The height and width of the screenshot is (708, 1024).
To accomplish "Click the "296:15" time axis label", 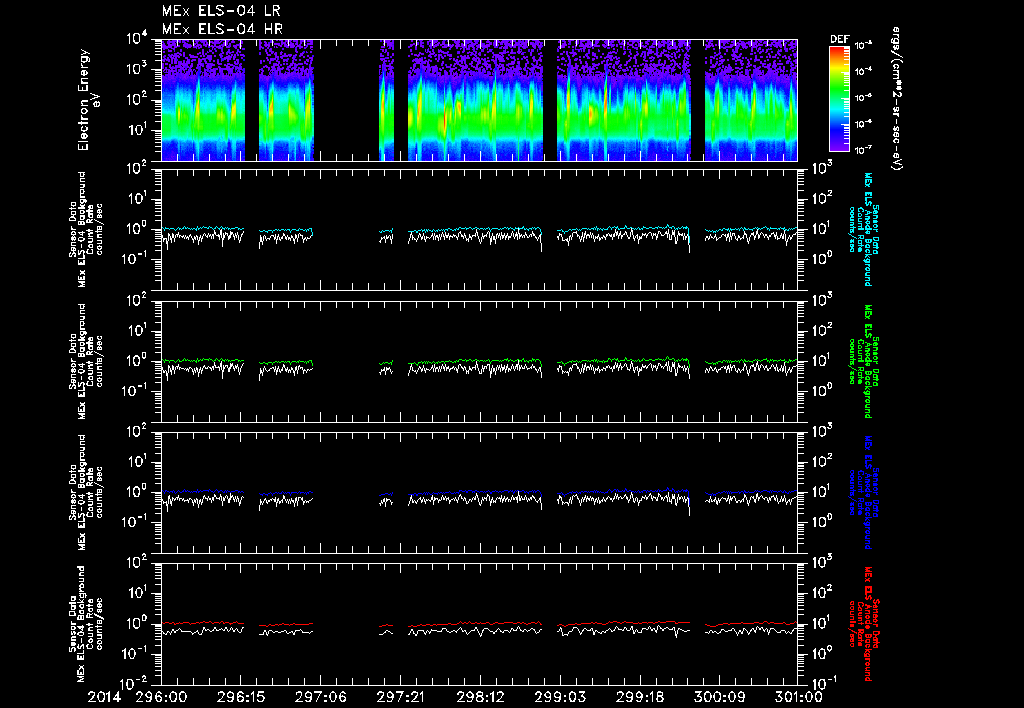I will point(241,697).
